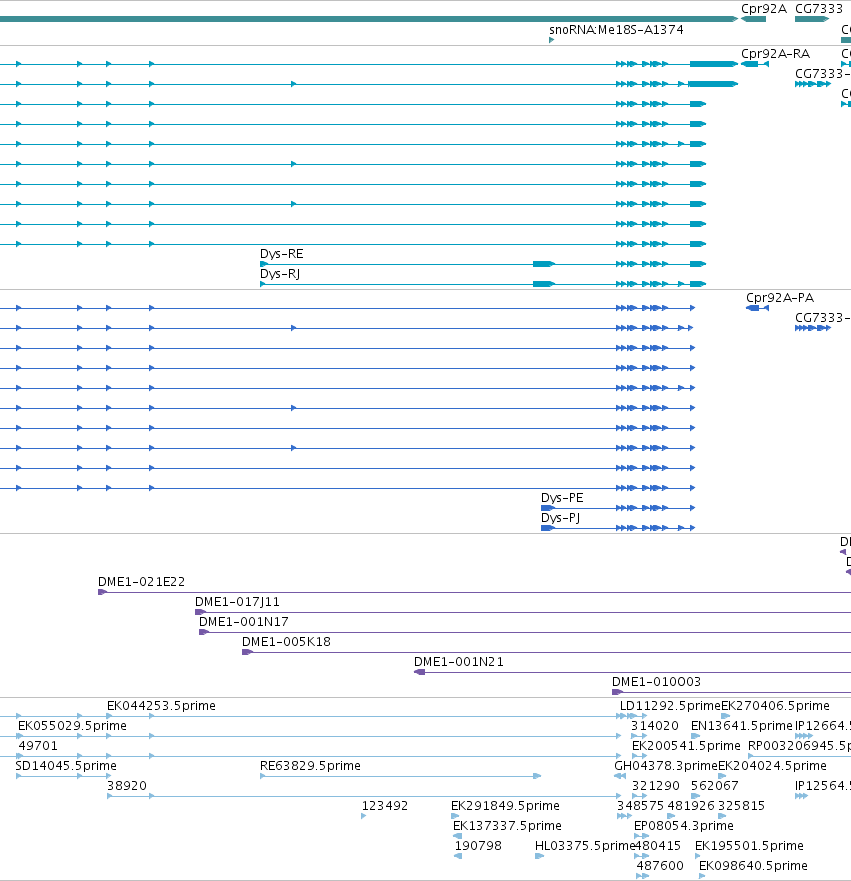The image size is (851, 881).
Task: Click the 123492 feature label
Action: pos(385,806)
